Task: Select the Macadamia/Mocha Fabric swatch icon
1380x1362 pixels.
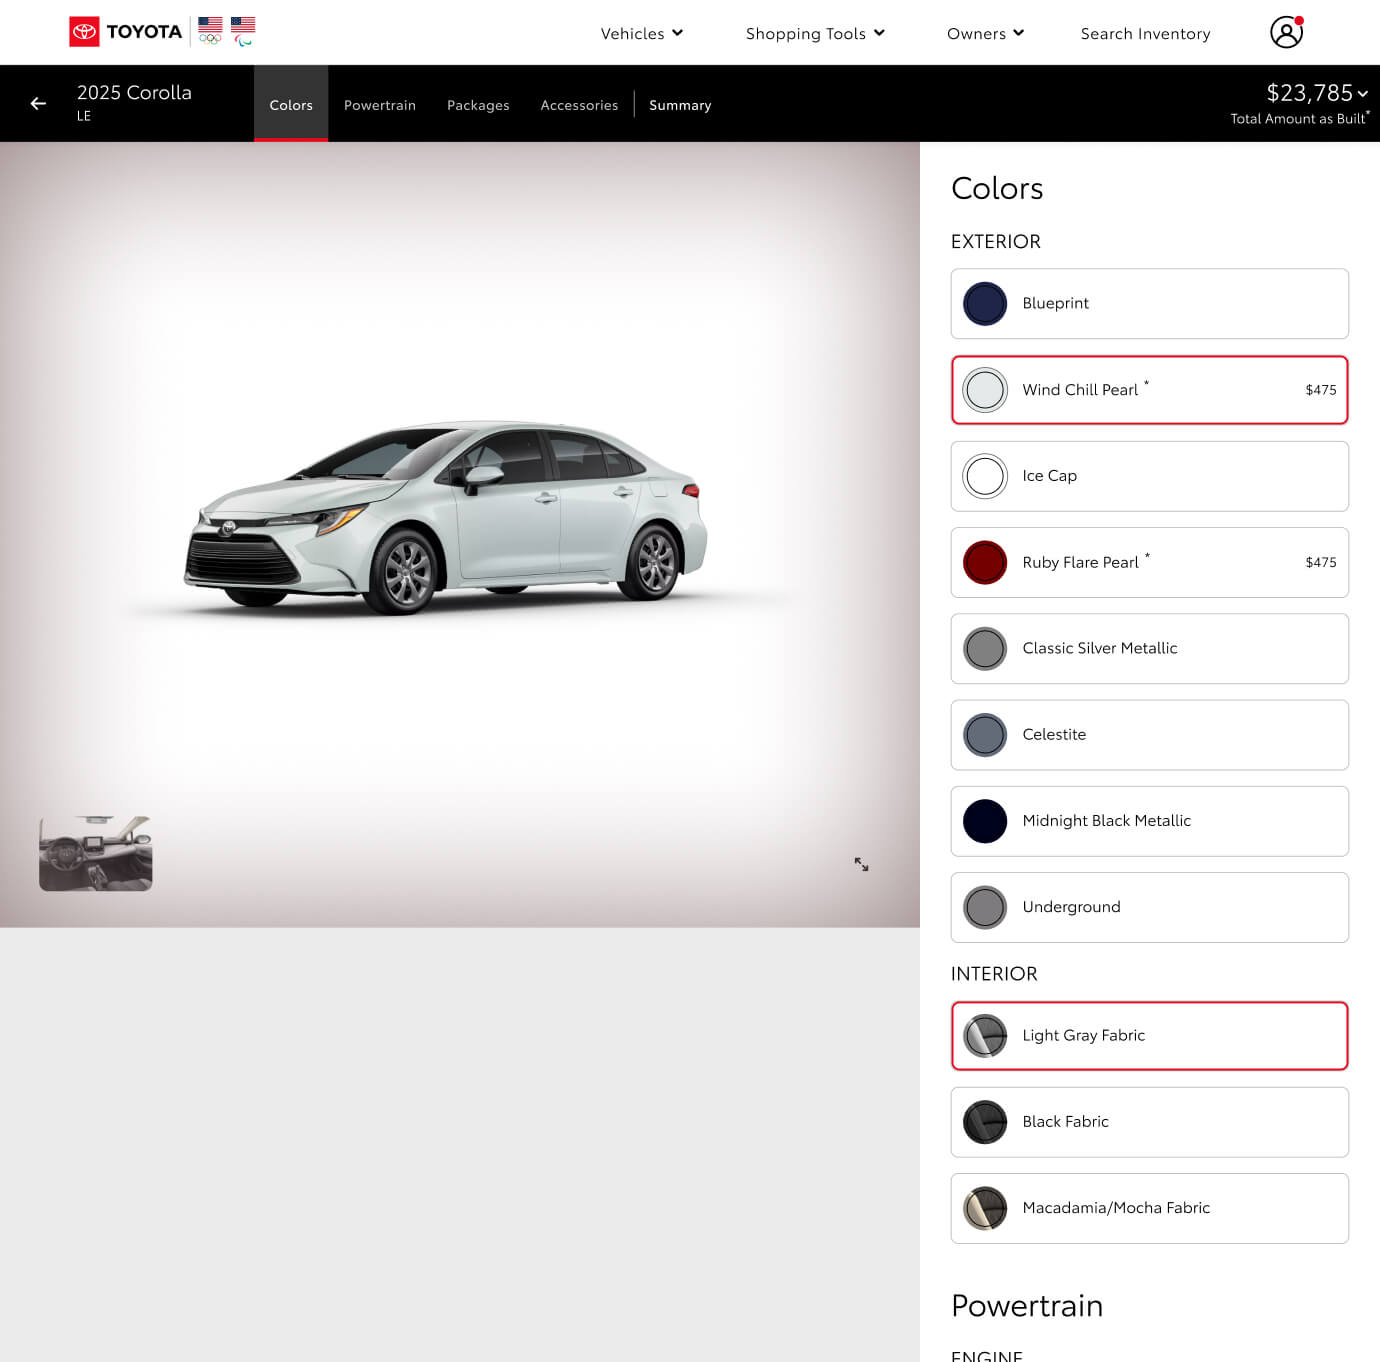Action: point(985,1208)
